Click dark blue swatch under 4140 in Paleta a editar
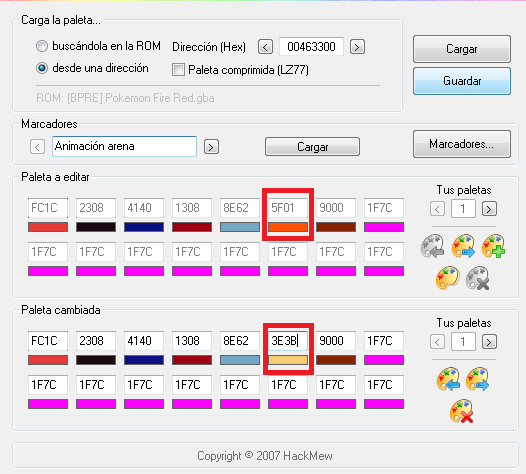526x474 pixels. click(x=144, y=227)
